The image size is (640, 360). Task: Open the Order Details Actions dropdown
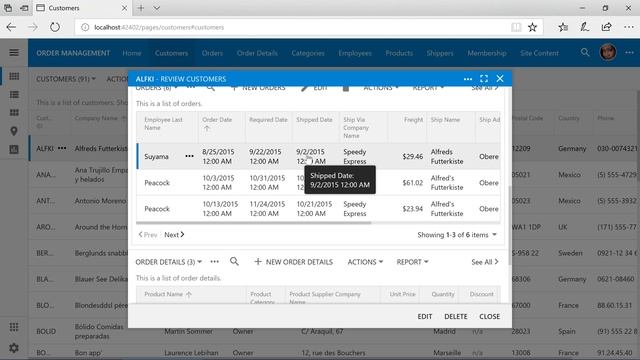point(365,262)
